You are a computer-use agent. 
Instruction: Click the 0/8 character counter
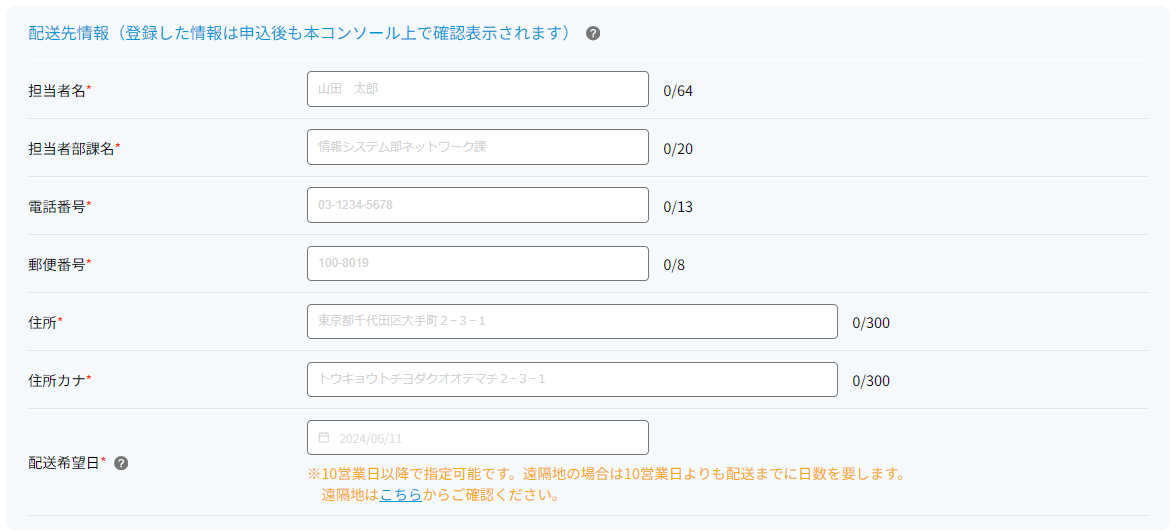[x=674, y=265]
